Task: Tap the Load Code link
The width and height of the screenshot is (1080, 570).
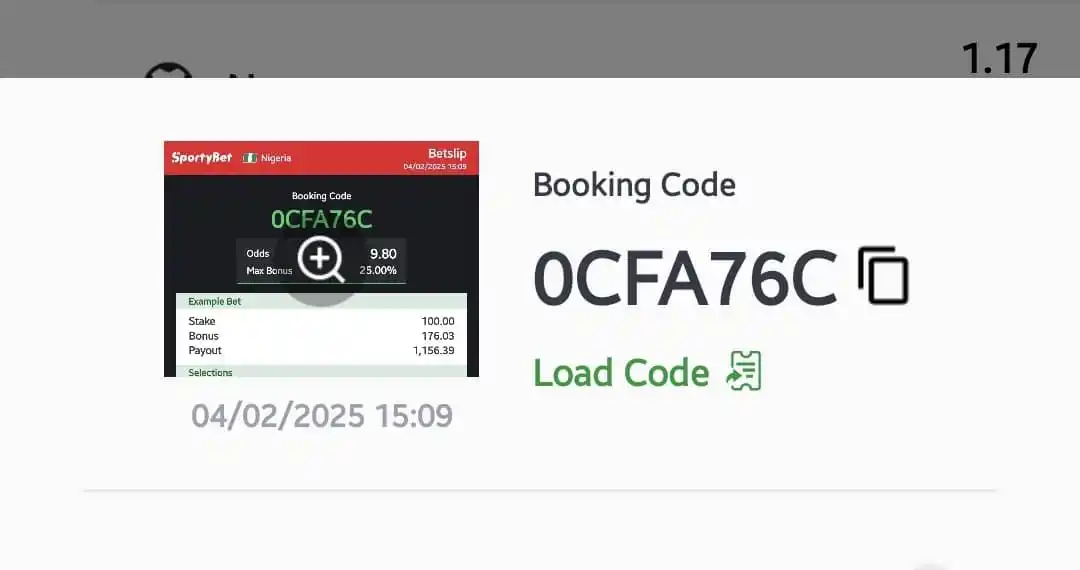Action: tap(621, 372)
